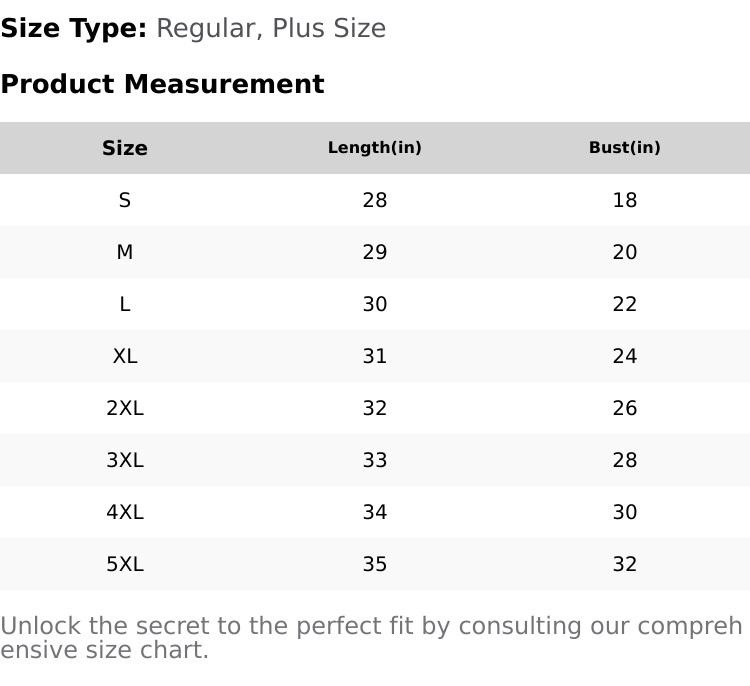Image resolution: width=750 pixels, height=686 pixels.
Task: Click the length value 31 for size XL
Action: pos(375,356)
